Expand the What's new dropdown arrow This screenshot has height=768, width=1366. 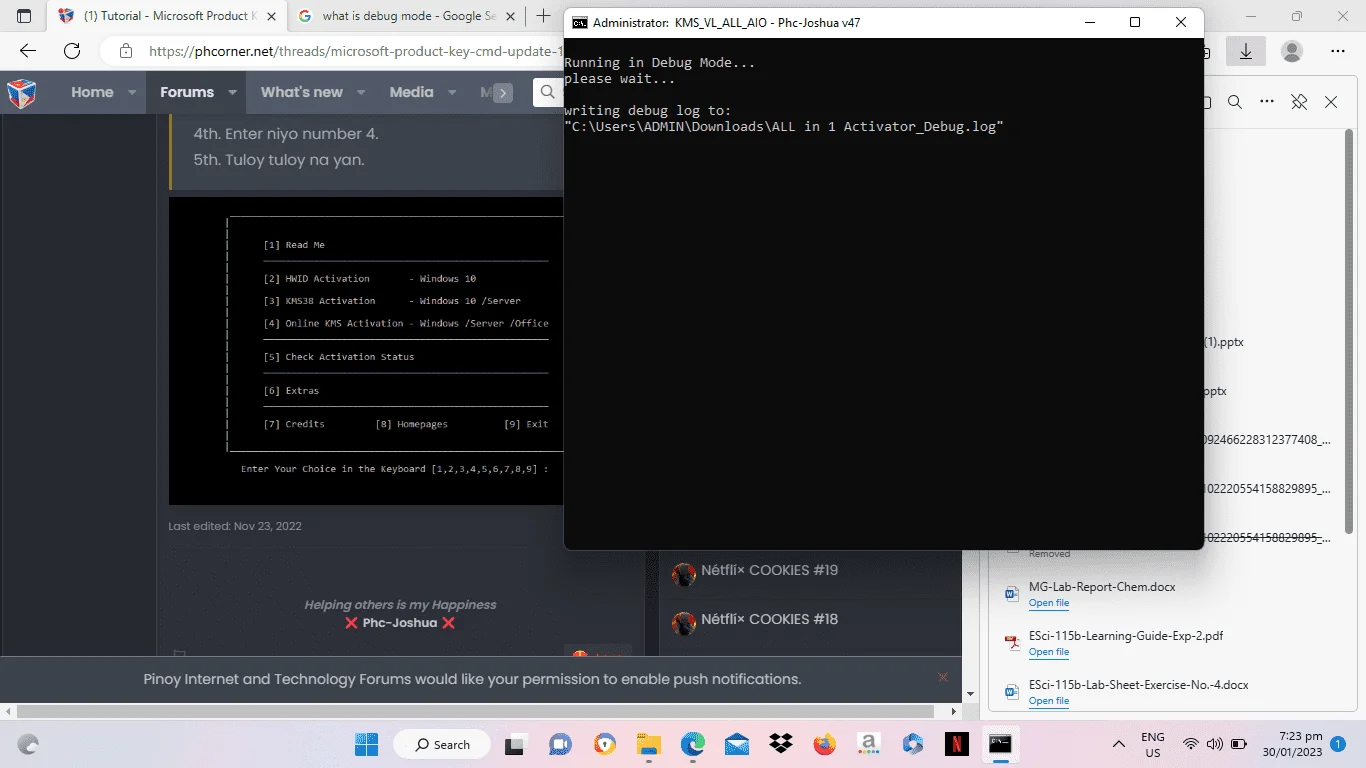361,92
